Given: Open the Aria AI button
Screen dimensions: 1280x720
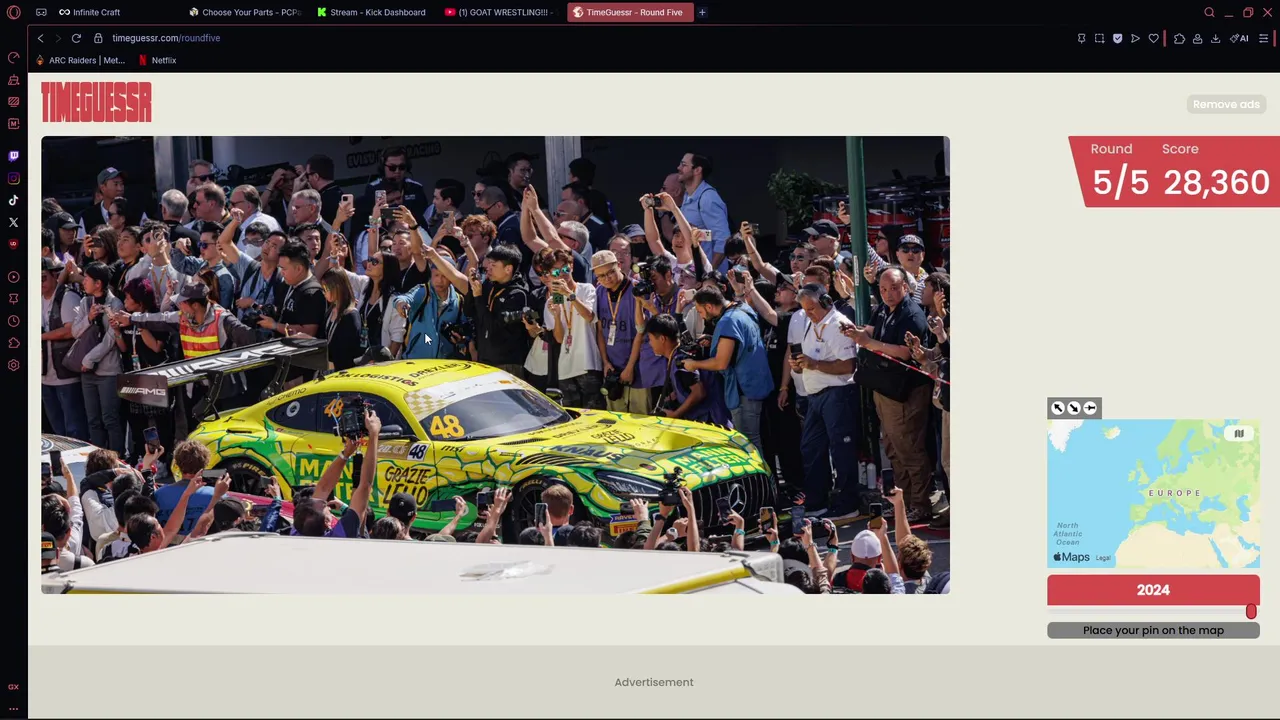Looking at the screenshot, I should click(1240, 38).
